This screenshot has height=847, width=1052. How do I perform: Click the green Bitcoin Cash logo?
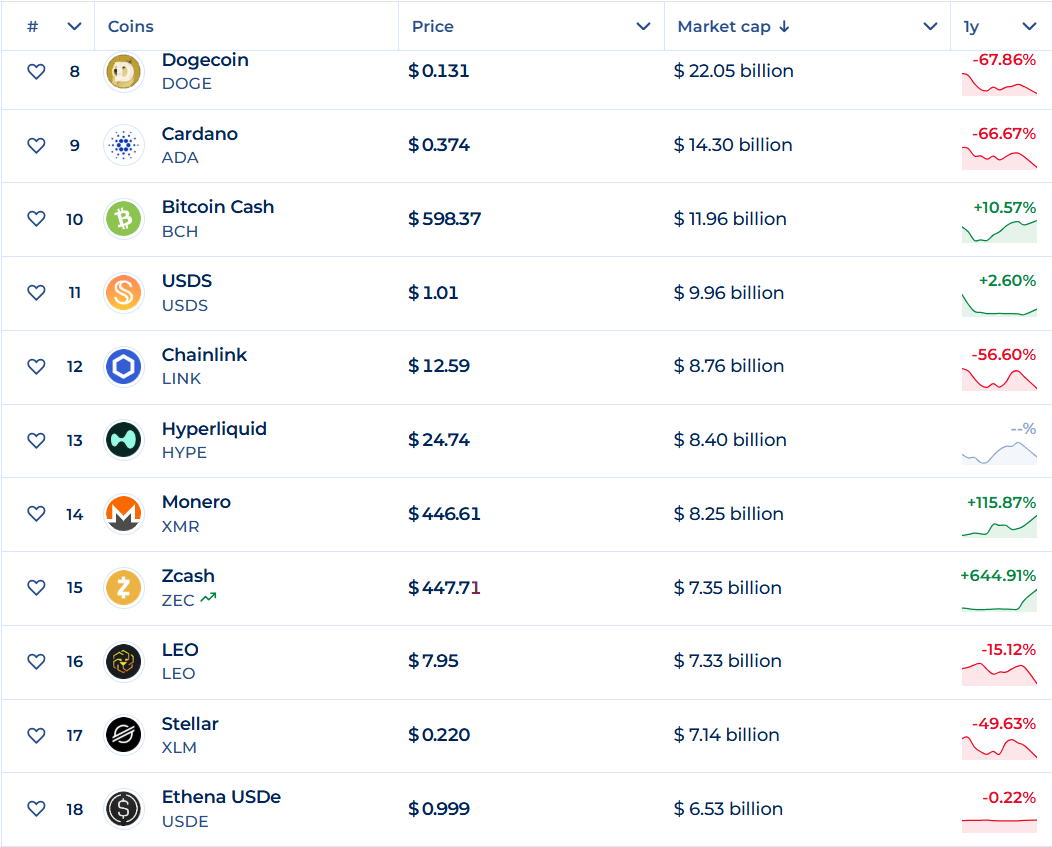click(124, 219)
